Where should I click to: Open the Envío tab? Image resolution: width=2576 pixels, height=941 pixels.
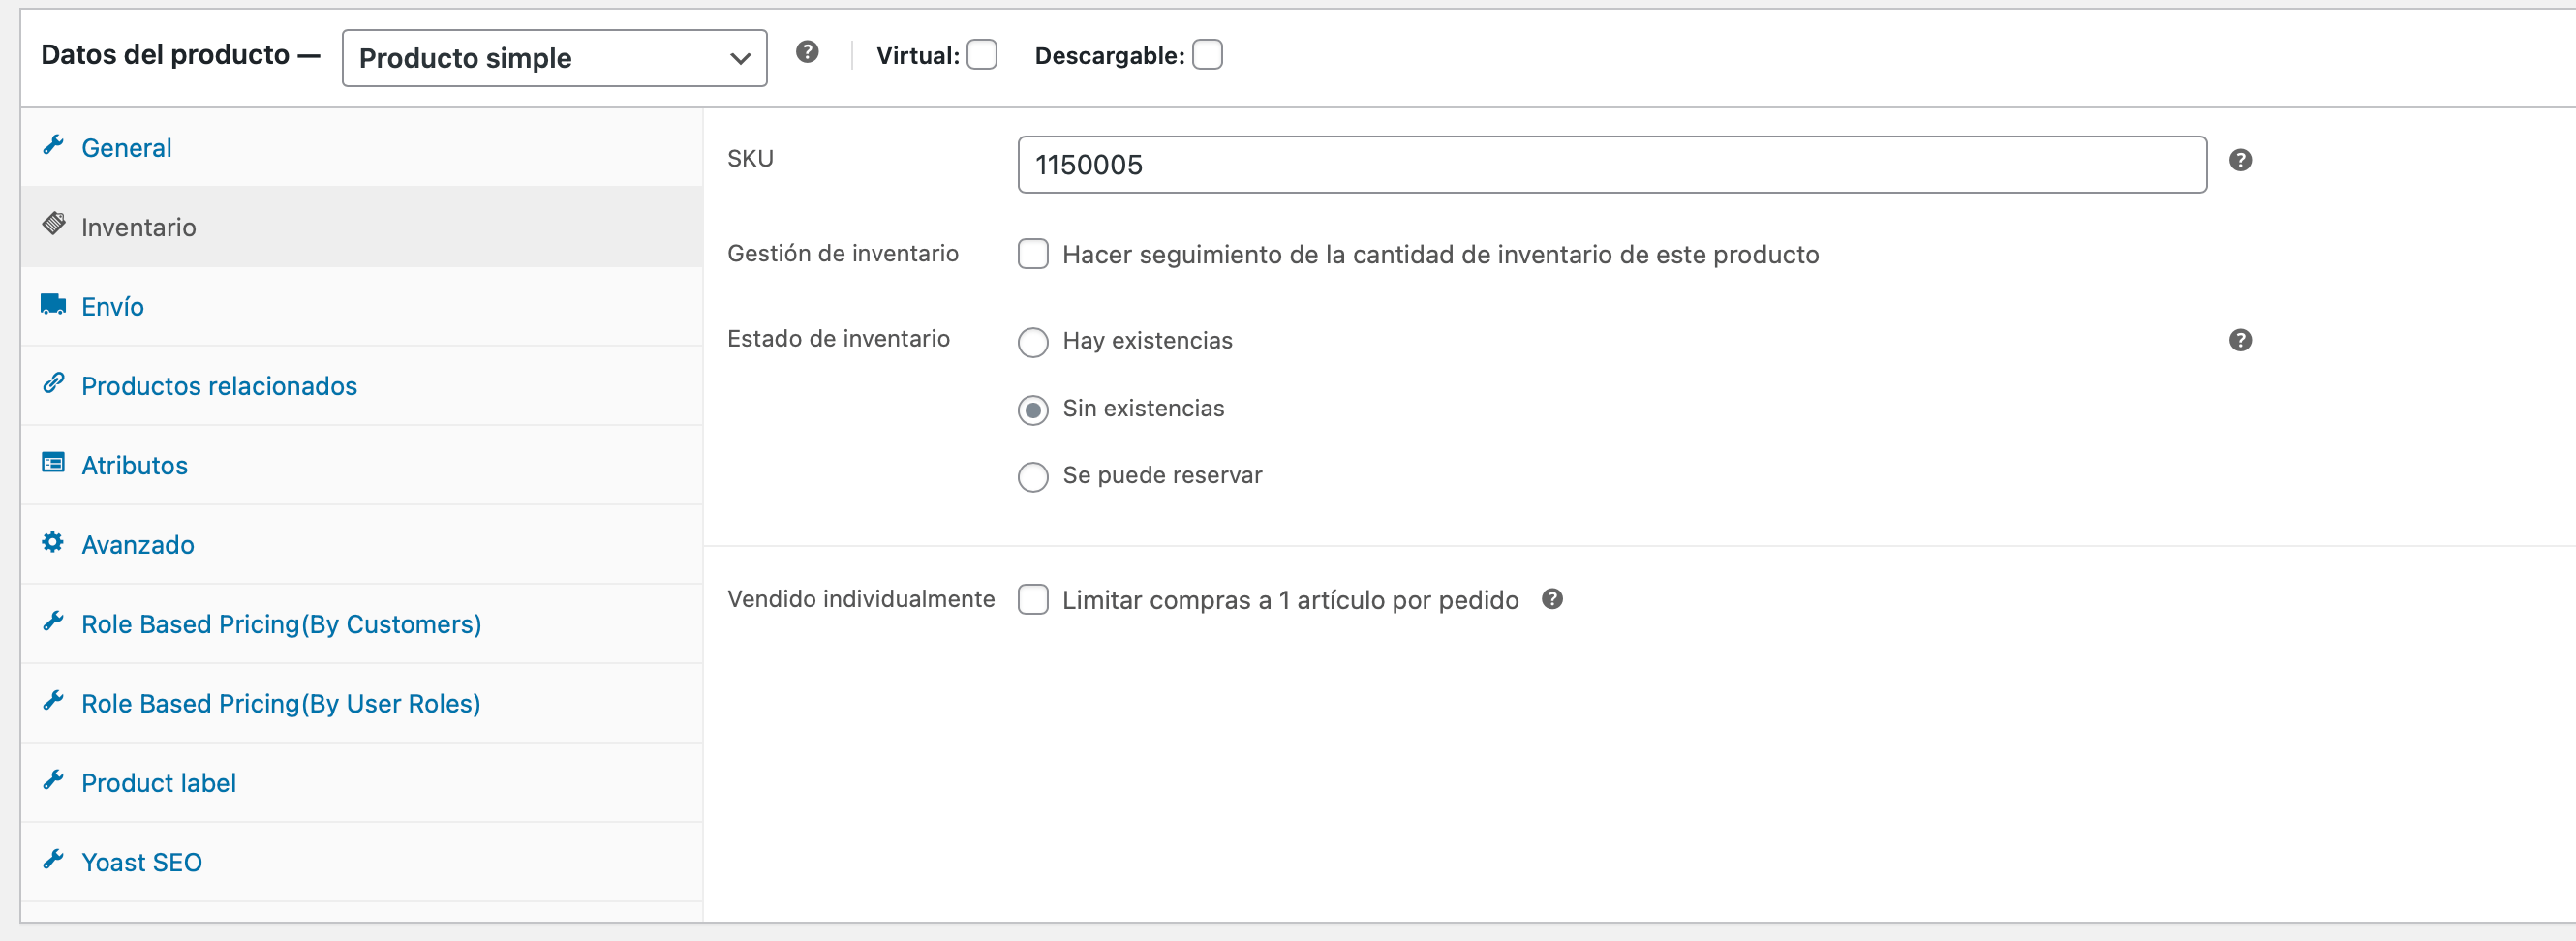(x=362, y=306)
